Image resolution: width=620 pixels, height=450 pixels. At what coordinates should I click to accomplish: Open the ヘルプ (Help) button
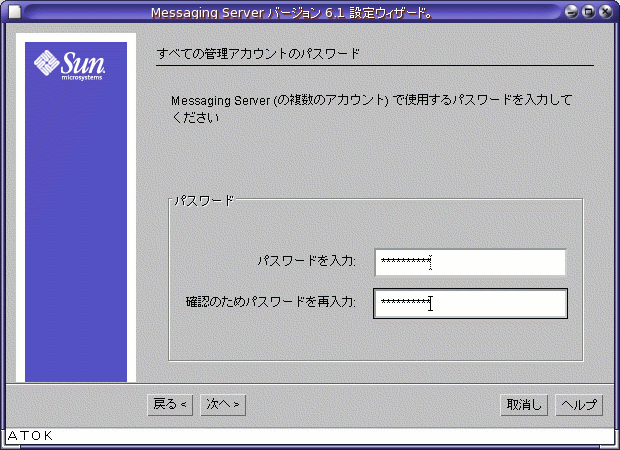point(579,405)
